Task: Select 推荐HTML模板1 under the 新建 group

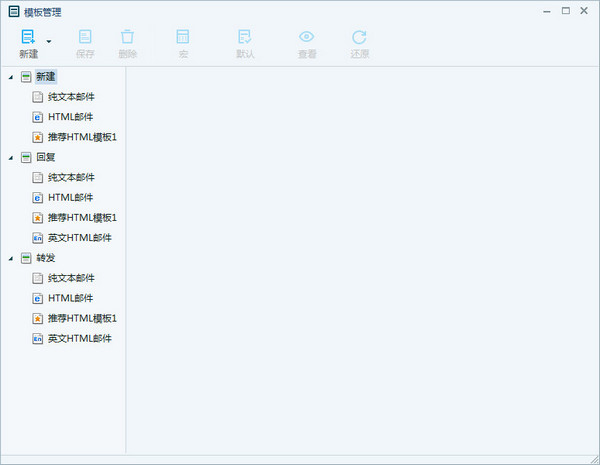Action: [x=82, y=137]
